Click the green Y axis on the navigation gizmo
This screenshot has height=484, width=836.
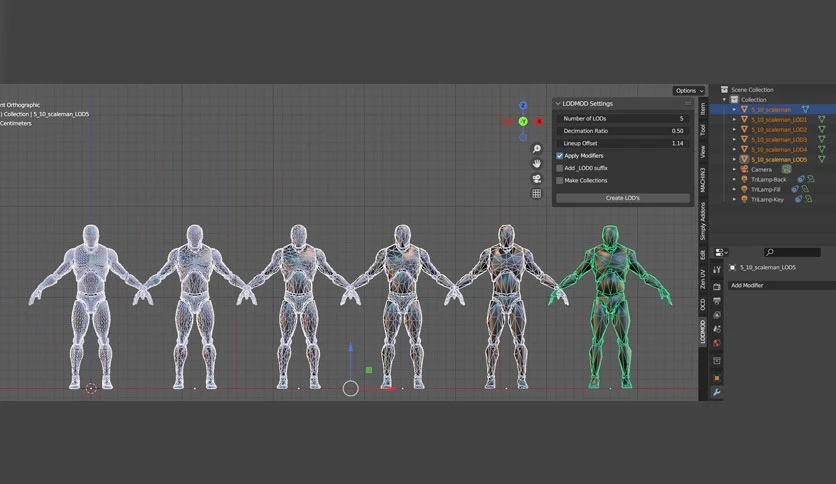523,122
